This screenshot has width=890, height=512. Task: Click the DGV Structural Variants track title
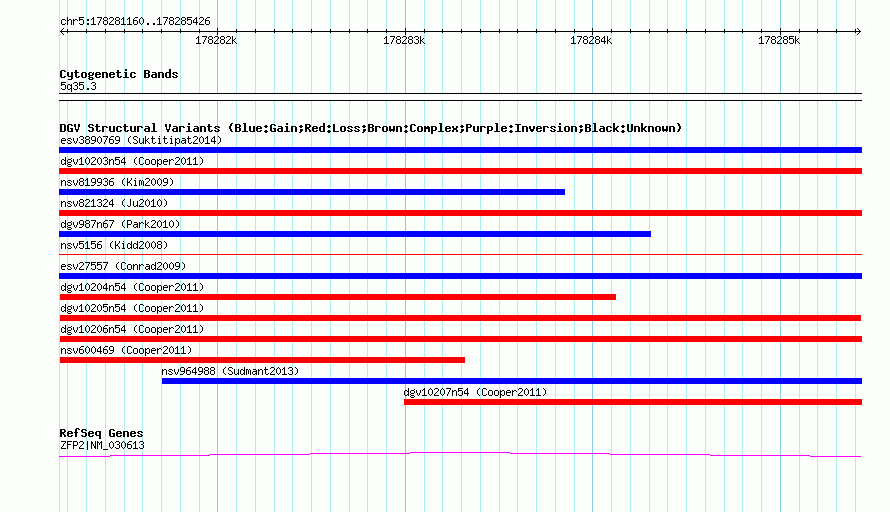click(x=370, y=128)
